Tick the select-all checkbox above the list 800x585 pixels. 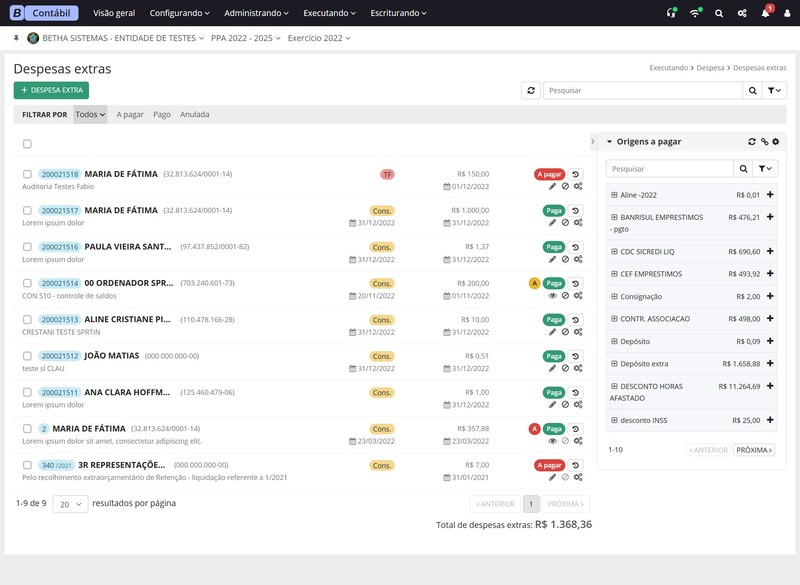point(28,144)
